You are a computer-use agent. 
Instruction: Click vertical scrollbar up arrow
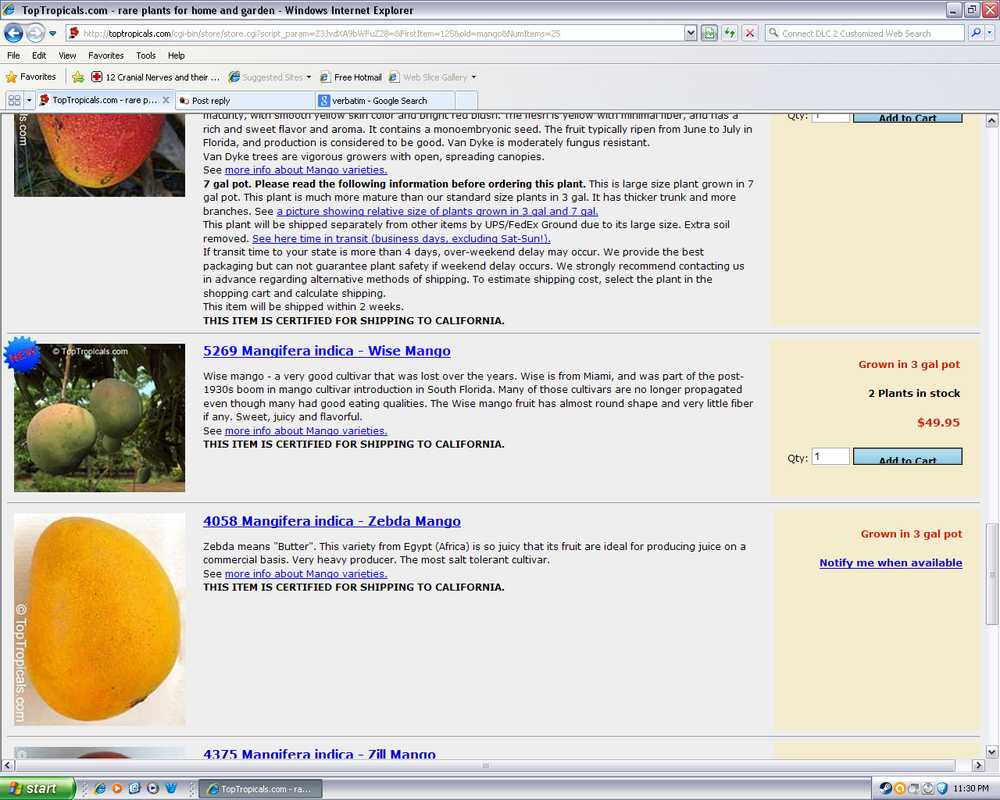(992, 120)
